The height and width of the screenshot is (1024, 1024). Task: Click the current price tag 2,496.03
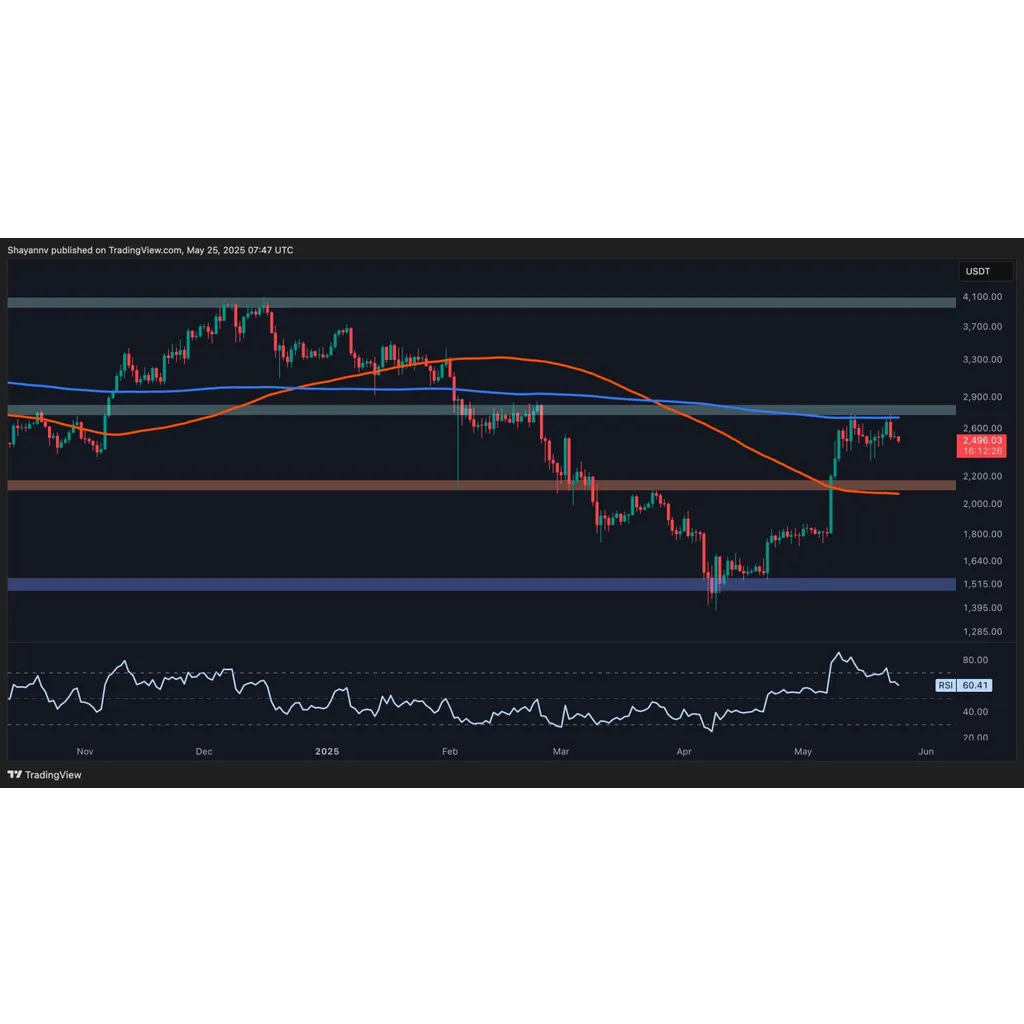(x=982, y=445)
